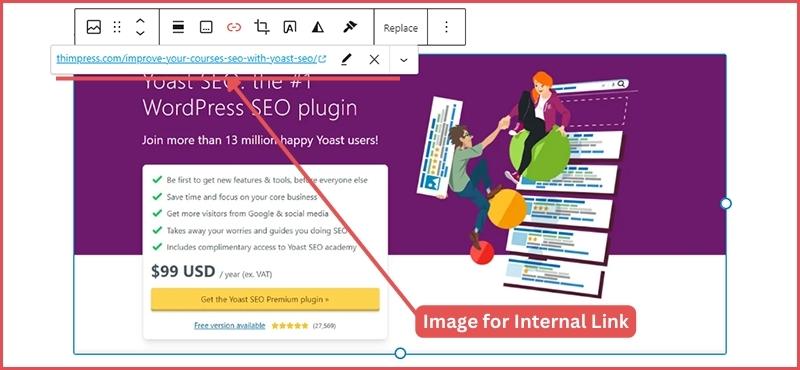Click the Free version available link
The image size is (800, 370).
tap(230, 325)
